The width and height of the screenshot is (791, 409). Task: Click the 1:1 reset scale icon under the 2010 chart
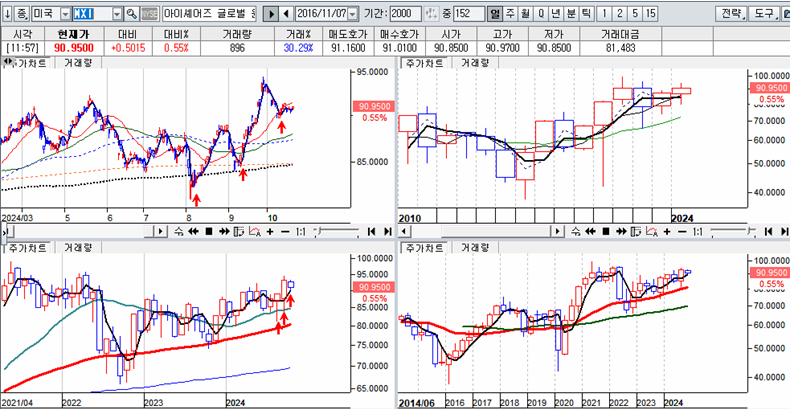tap(698, 231)
